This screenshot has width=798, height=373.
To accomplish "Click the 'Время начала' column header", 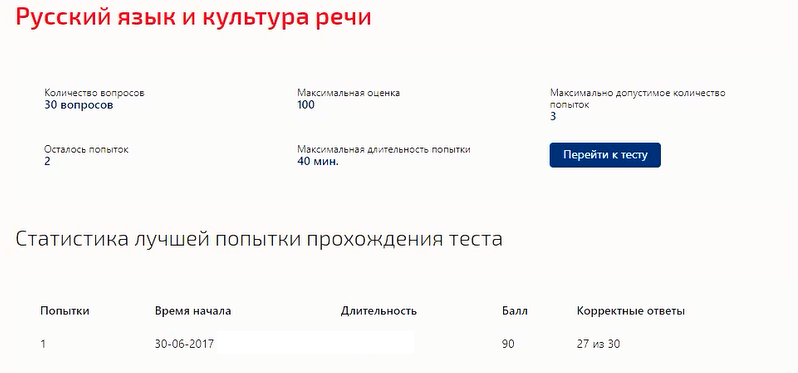I will 193,311.
